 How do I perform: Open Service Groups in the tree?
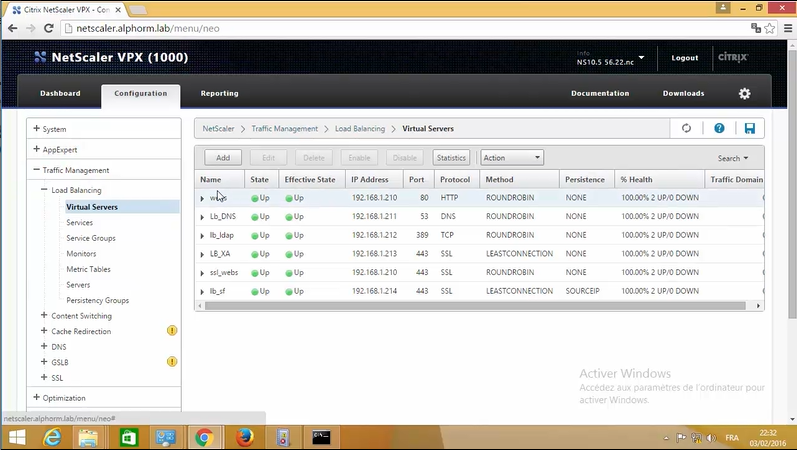click(x=91, y=238)
